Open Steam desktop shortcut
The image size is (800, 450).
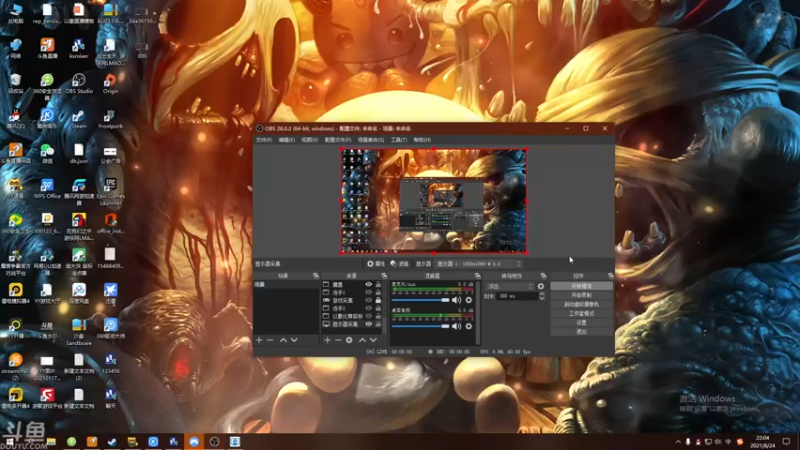click(78, 117)
